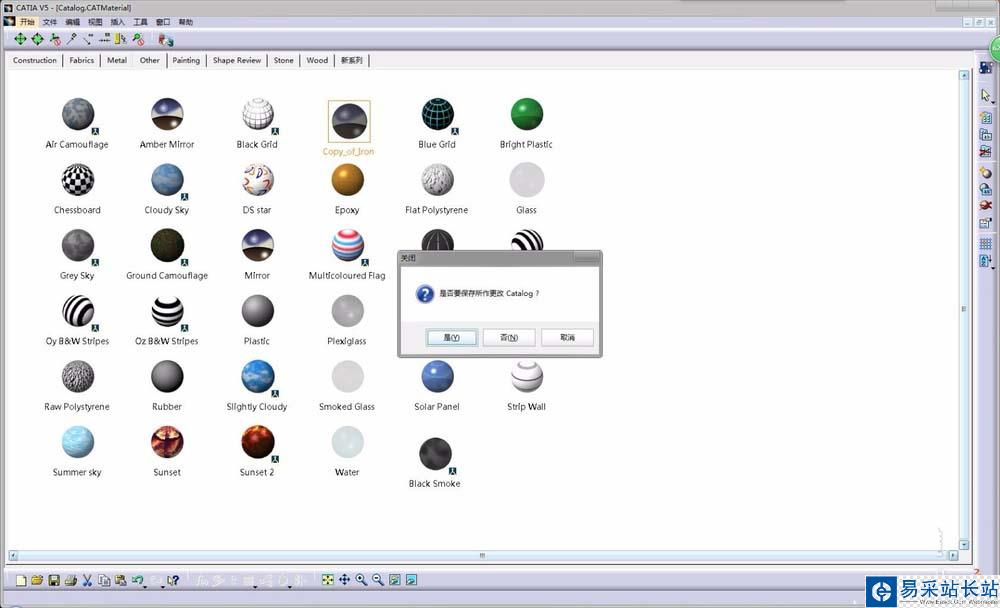Open the 文件 File menu
1000x608 pixels.
pos(50,22)
